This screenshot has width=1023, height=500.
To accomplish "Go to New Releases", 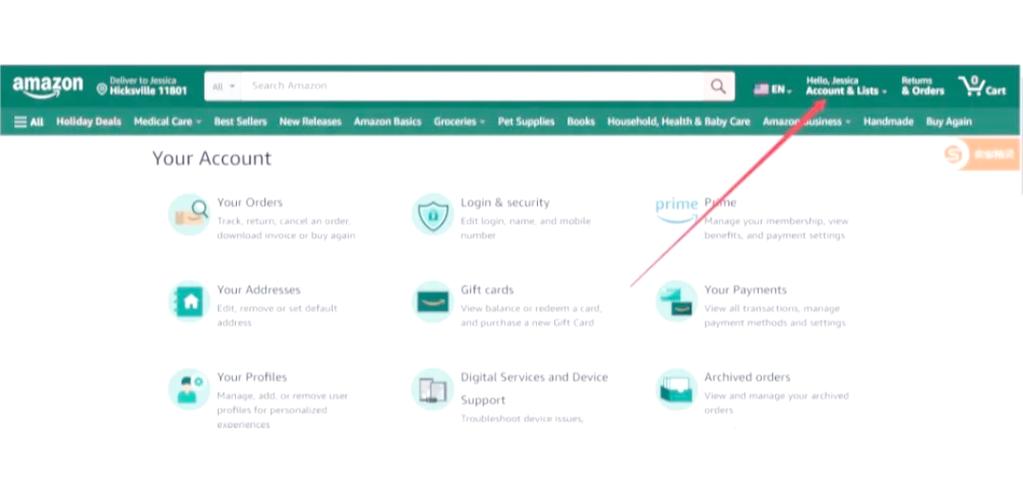I will tap(311, 121).
